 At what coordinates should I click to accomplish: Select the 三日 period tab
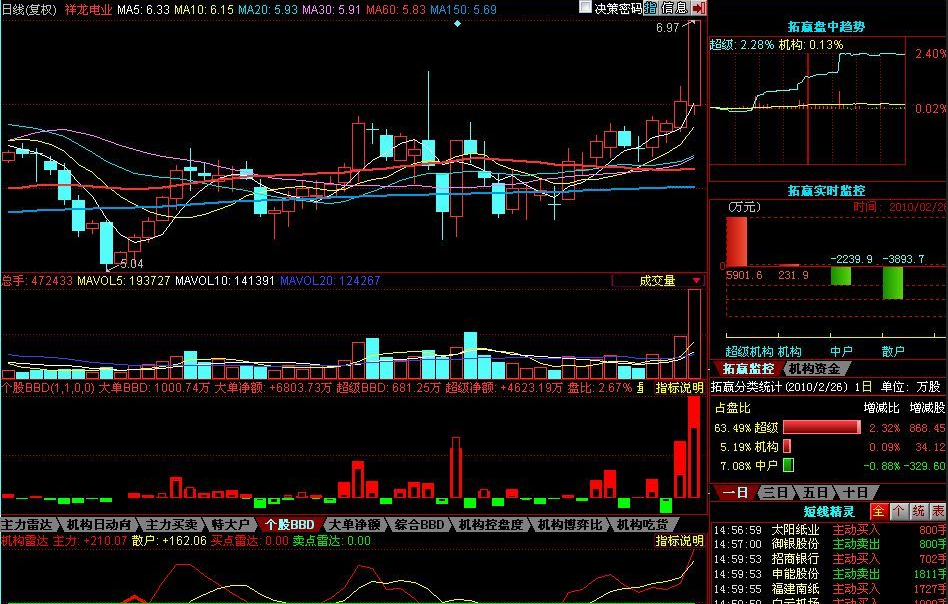[x=775, y=492]
